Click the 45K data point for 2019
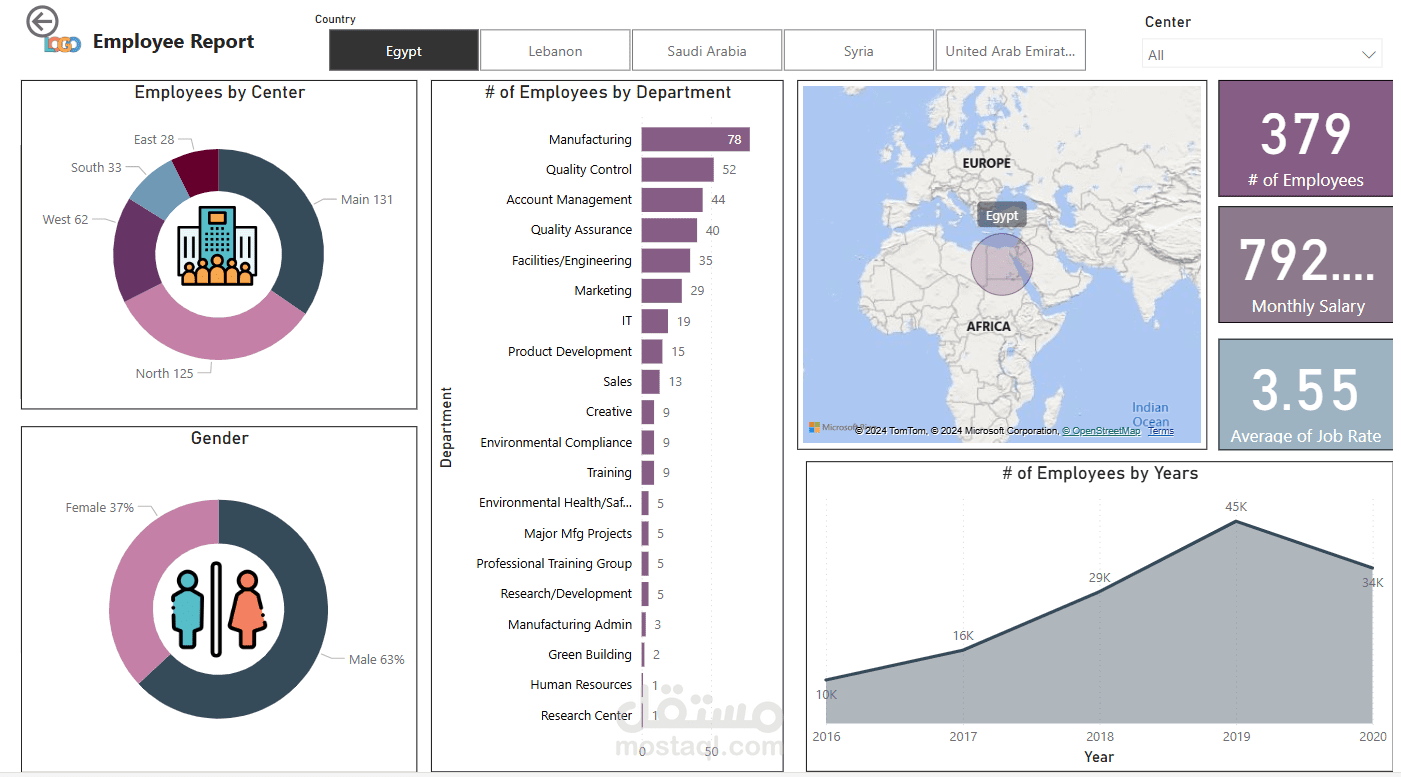1401x777 pixels. tap(1236, 521)
